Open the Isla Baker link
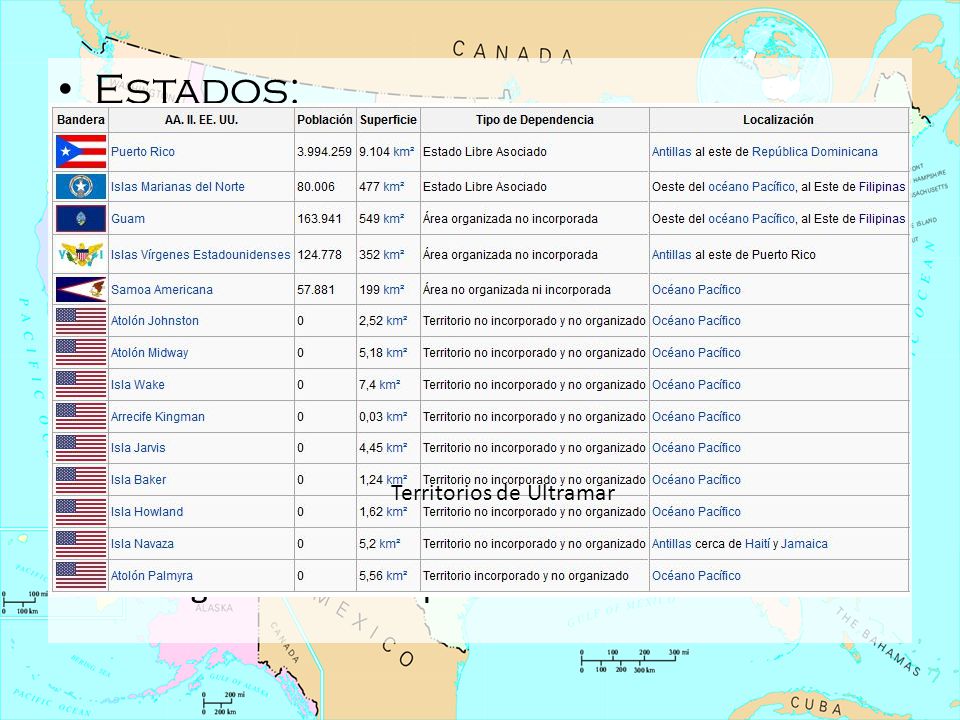Image resolution: width=960 pixels, height=720 pixels. (x=138, y=480)
